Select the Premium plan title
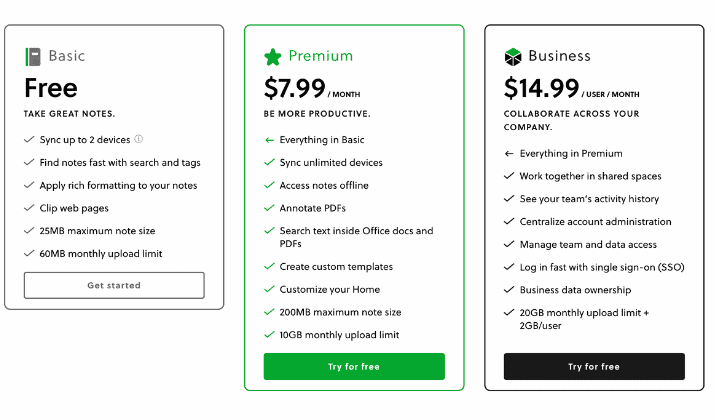 click(x=321, y=56)
